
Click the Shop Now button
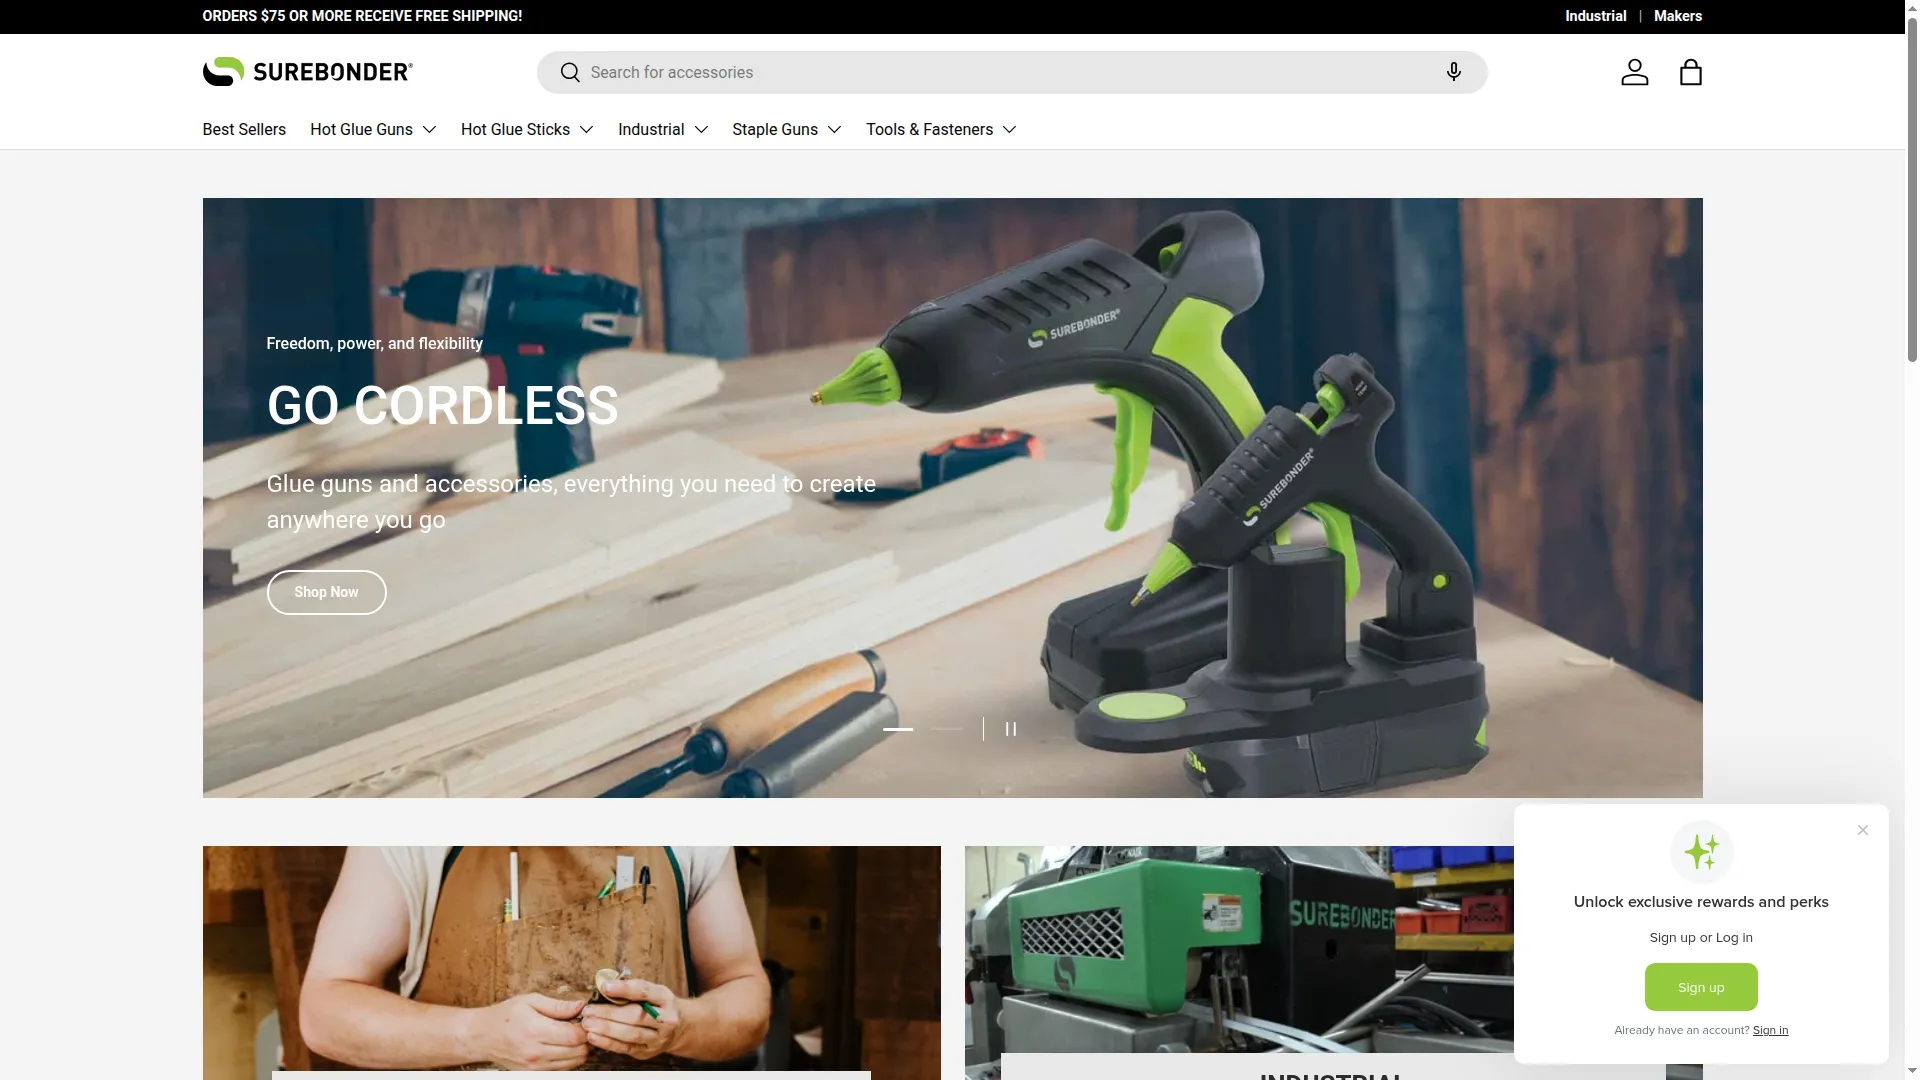pos(326,593)
